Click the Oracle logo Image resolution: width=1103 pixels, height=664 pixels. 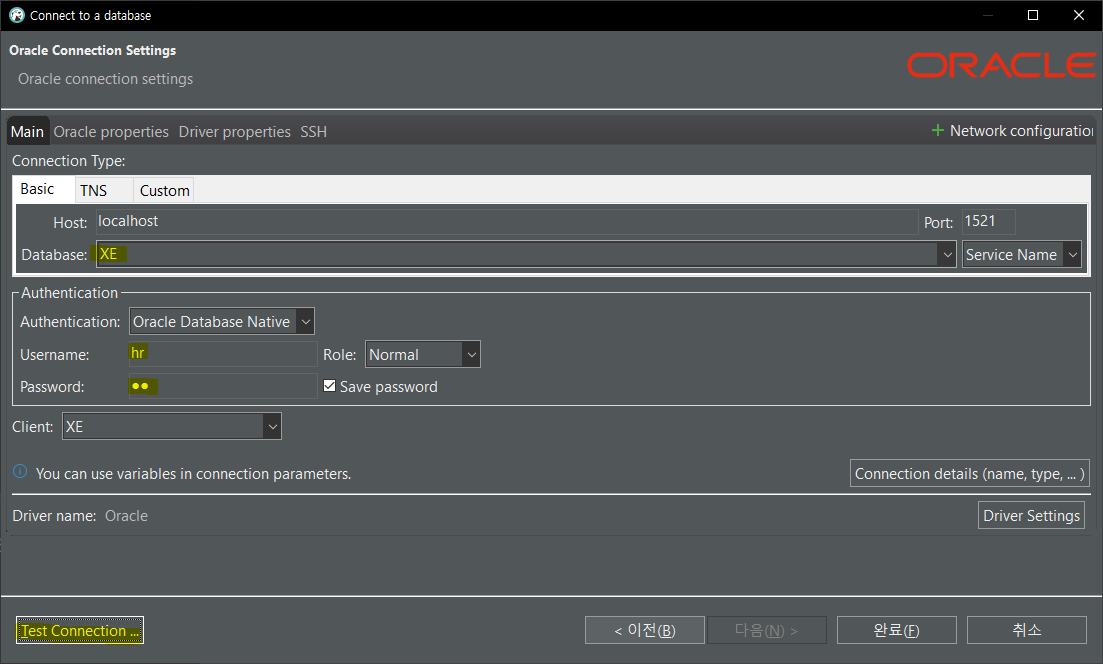point(1000,65)
